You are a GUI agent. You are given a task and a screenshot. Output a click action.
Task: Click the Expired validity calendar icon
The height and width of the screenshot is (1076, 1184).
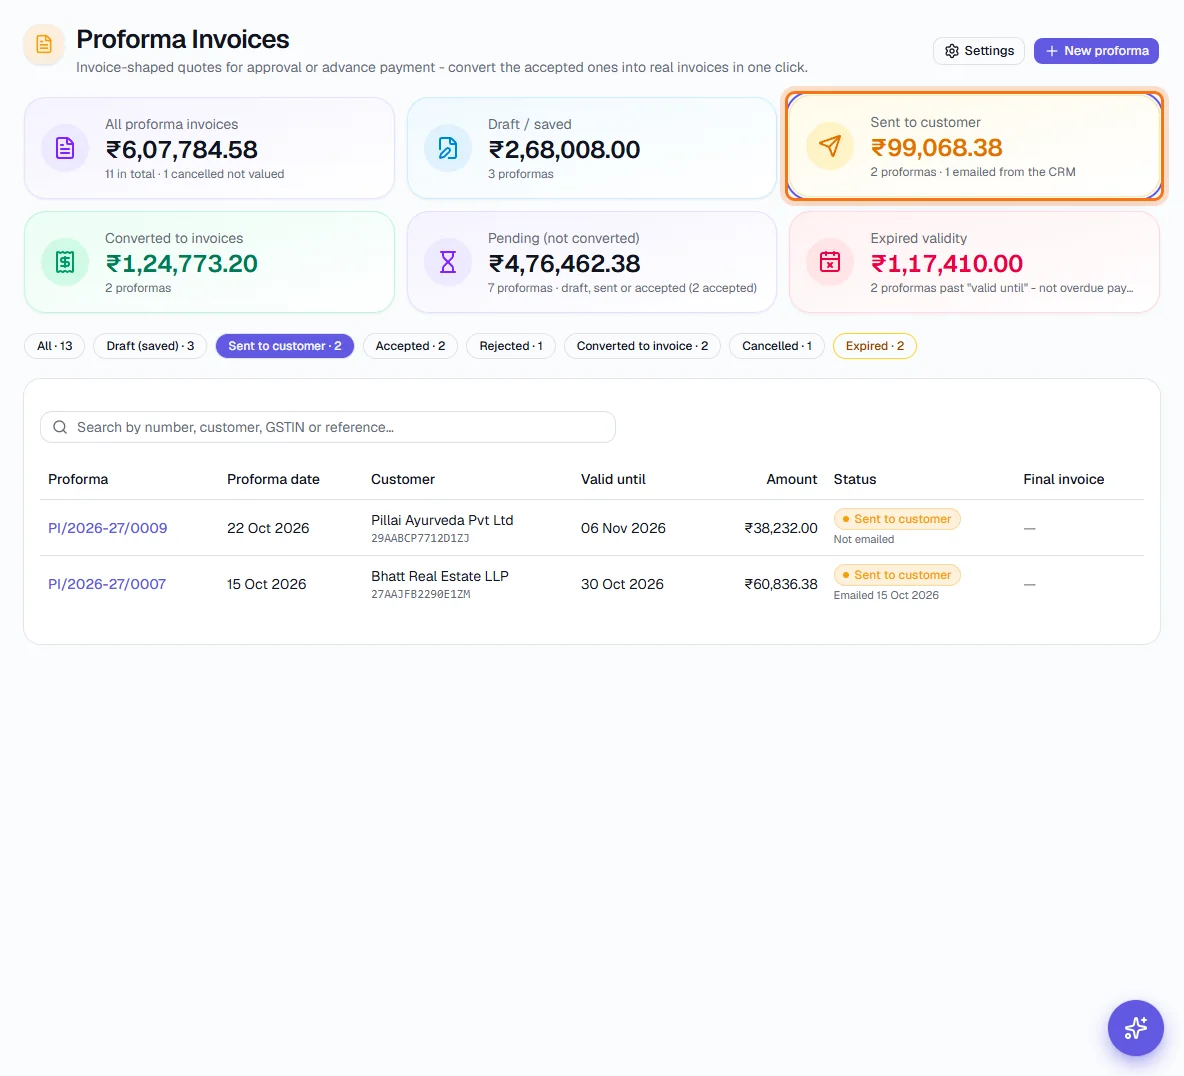(830, 262)
